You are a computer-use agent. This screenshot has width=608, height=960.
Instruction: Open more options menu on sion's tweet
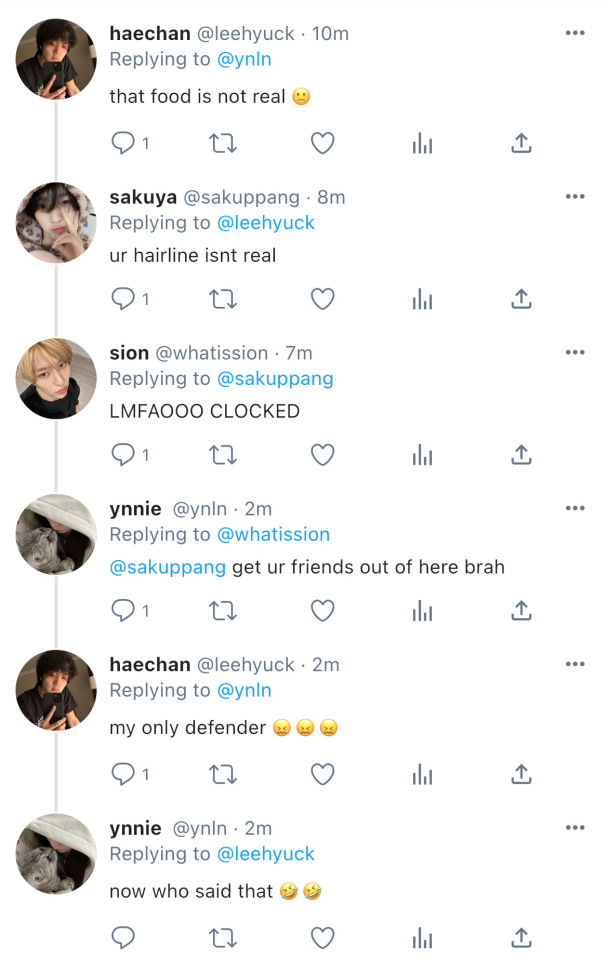pos(575,352)
